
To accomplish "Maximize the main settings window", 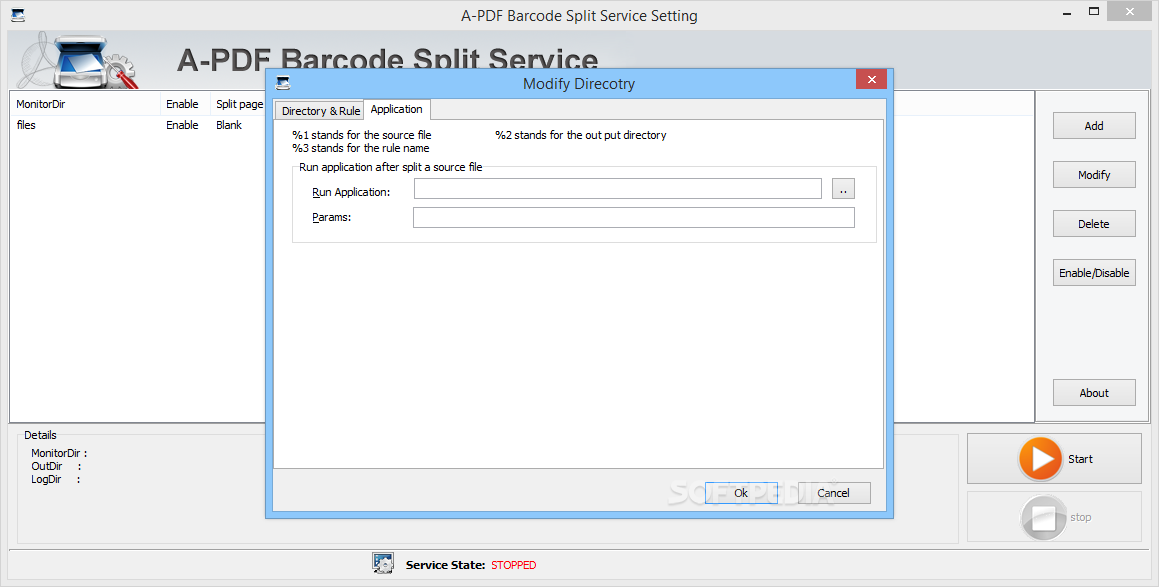I will 1094,11.
